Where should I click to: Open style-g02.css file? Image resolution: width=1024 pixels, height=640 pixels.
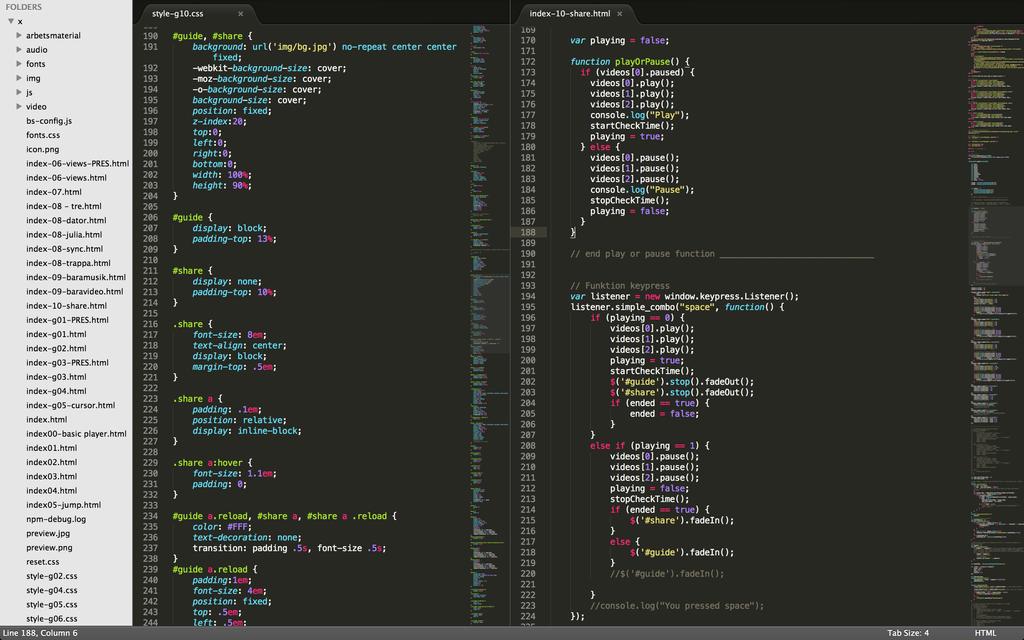coord(52,576)
